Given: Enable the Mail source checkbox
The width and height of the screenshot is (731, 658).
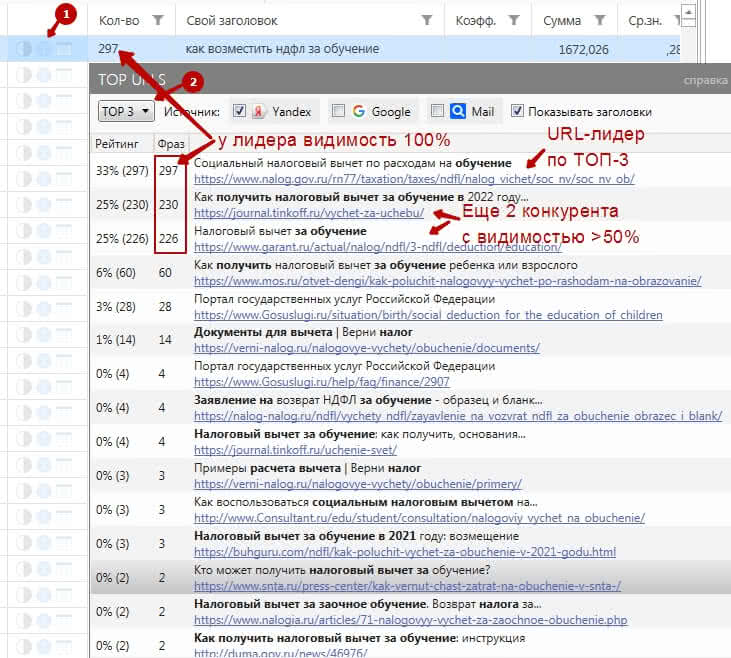Looking at the screenshot, I should click(x=437, y=111).
